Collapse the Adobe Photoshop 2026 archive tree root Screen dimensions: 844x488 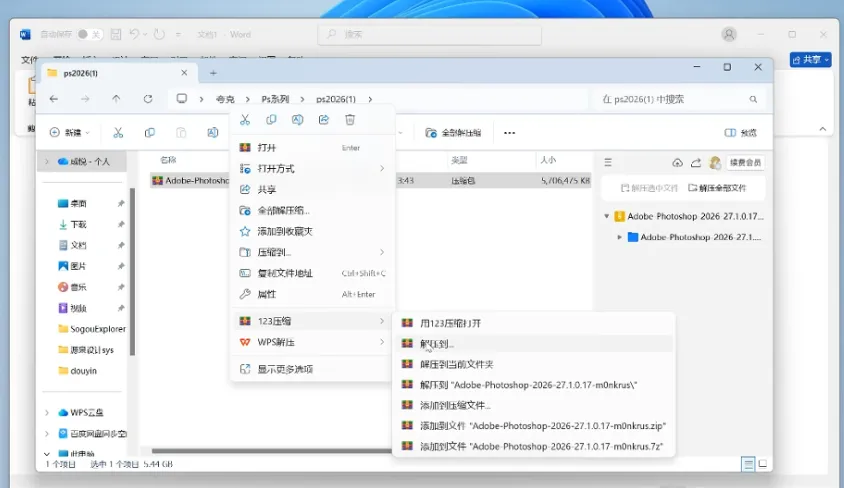(607, 216)
